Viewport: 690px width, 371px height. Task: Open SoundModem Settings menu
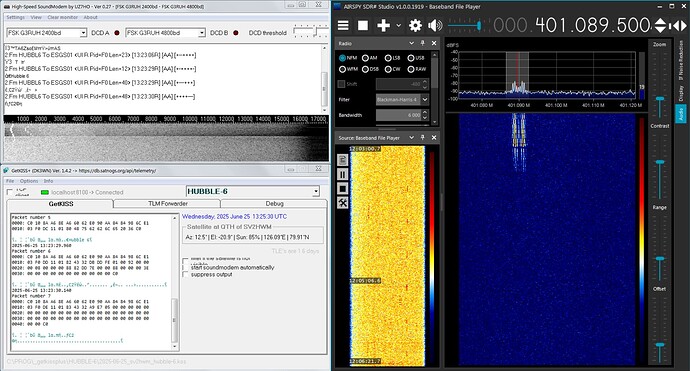pyautogui.click(x=15, y=17)
